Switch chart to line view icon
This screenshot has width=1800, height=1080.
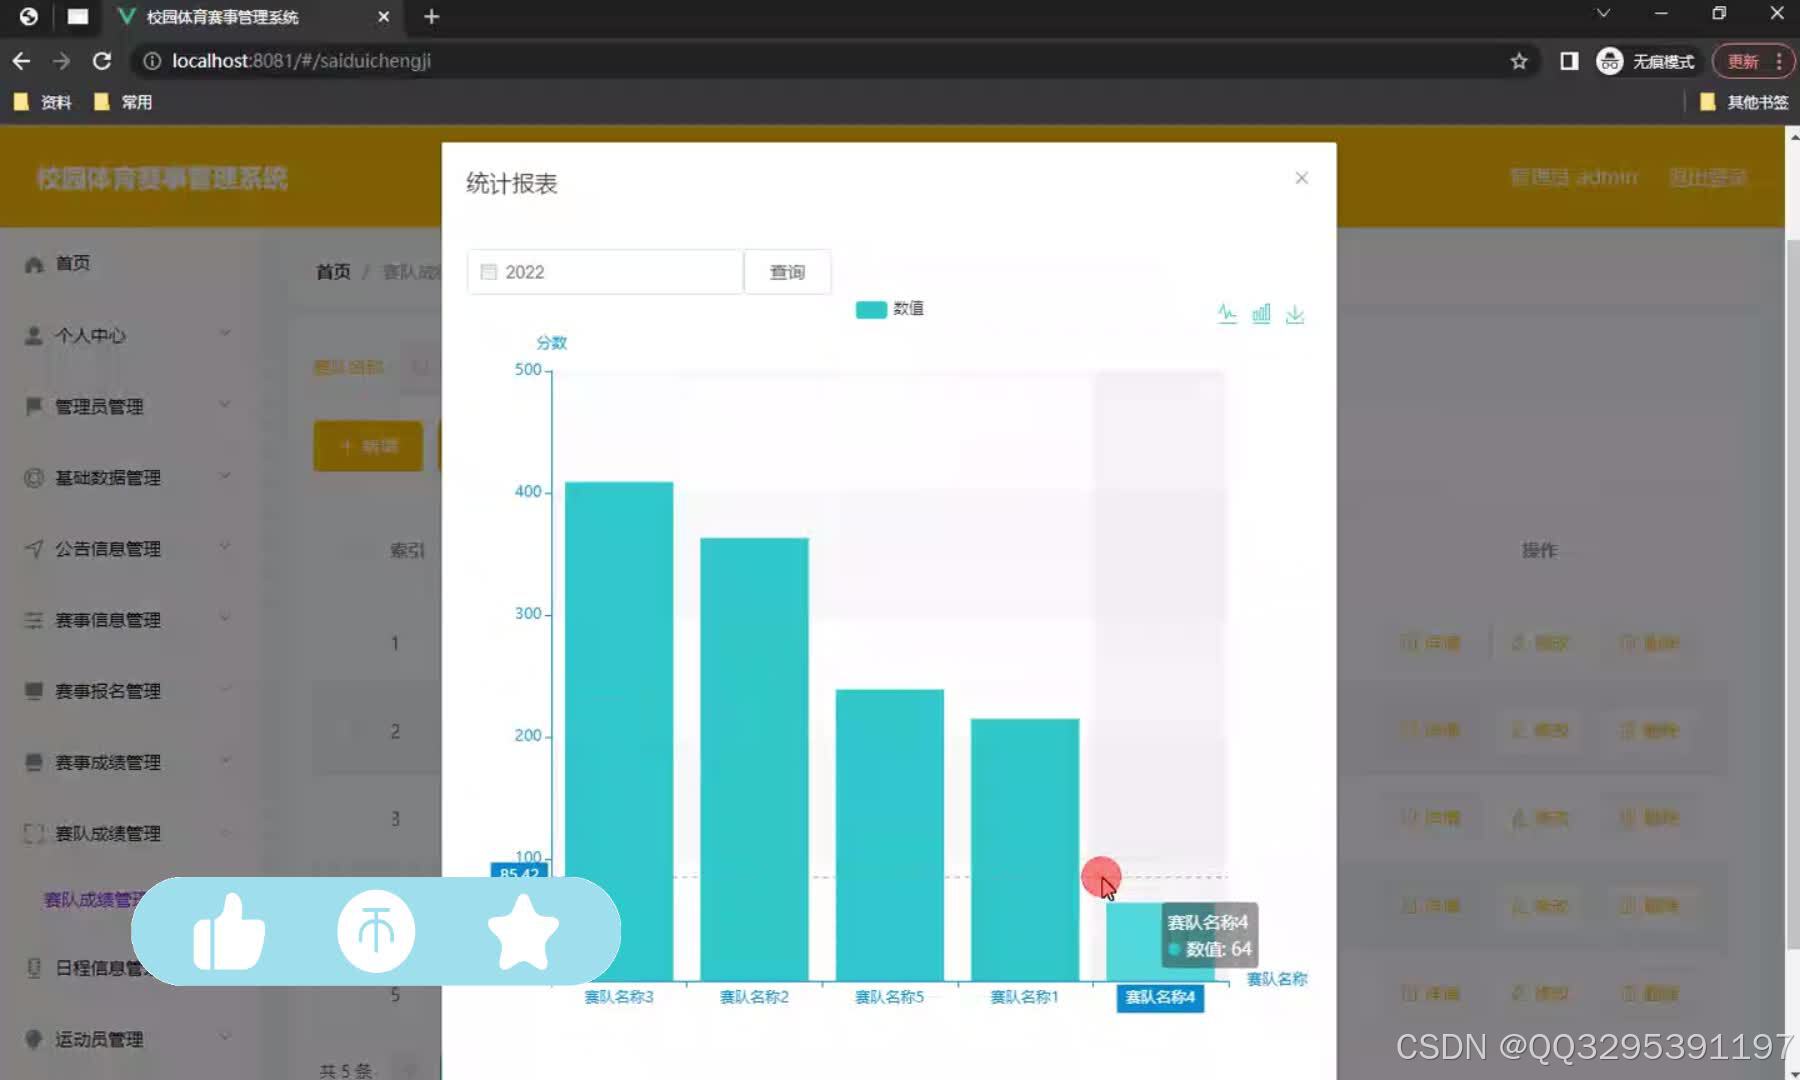[1227, 314]
